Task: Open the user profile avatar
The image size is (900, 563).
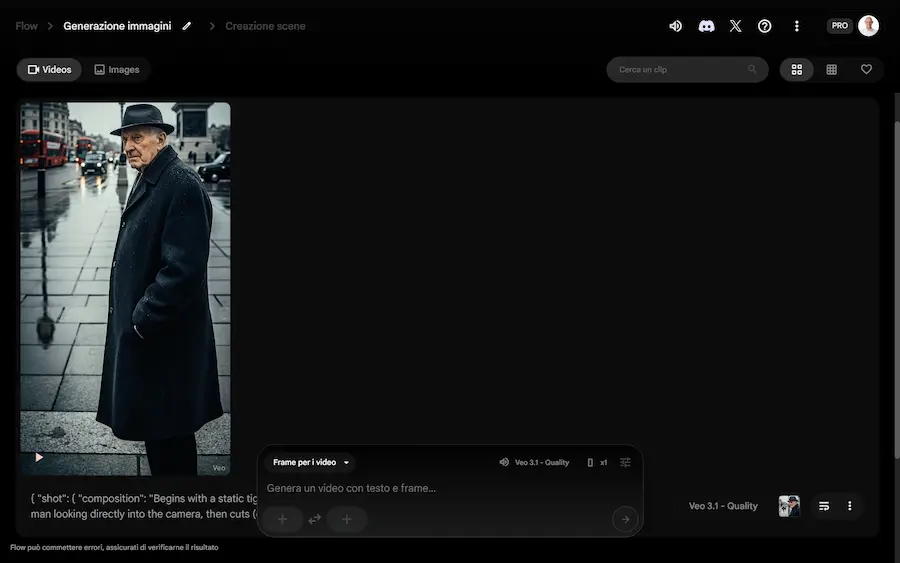Action: [868, 26]
